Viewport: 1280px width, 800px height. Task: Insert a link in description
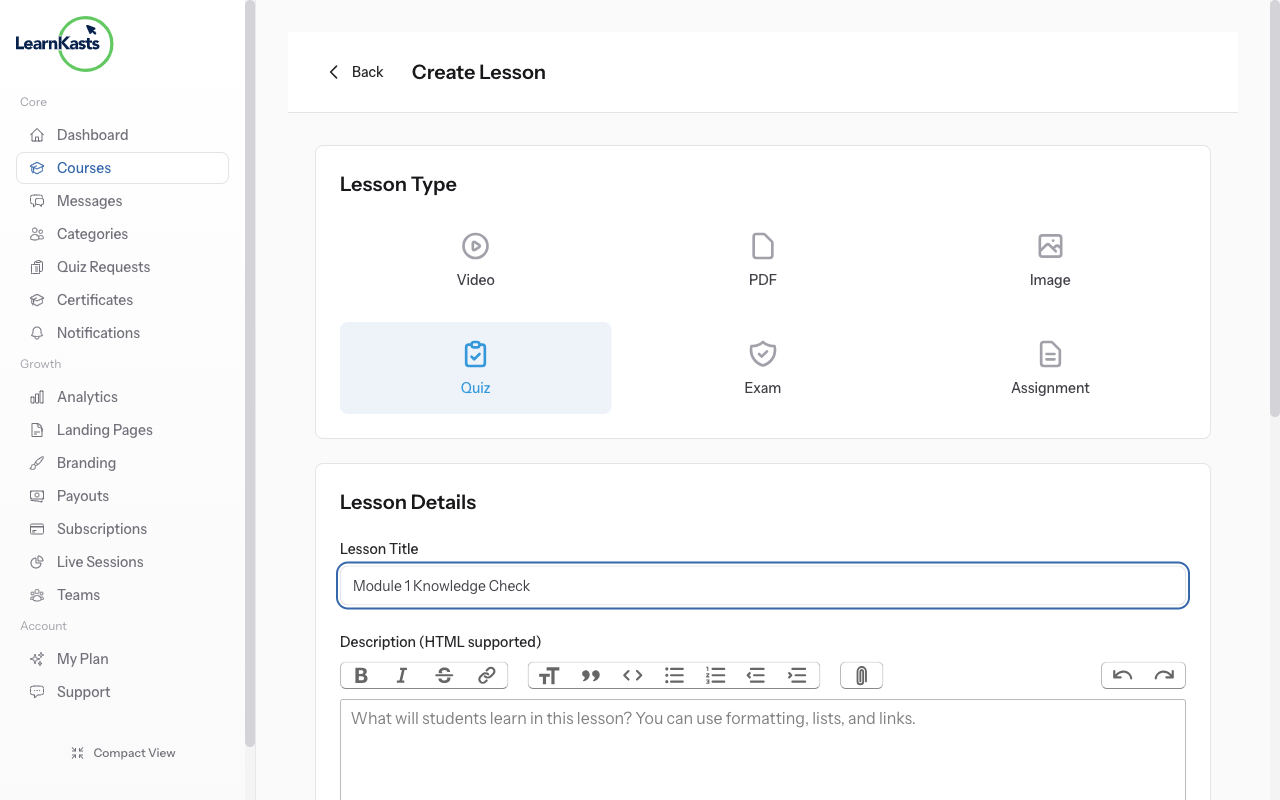[x=486, y=676]
